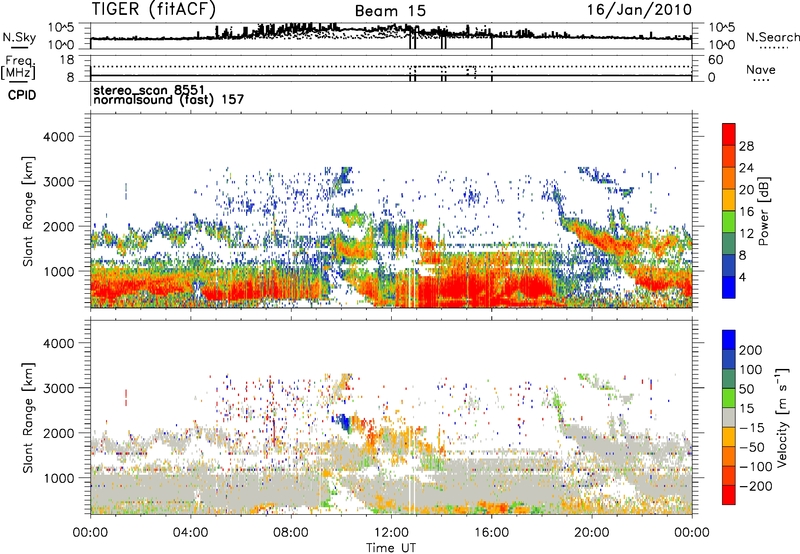Click the 'Beam 15' label

pos(390,11)
